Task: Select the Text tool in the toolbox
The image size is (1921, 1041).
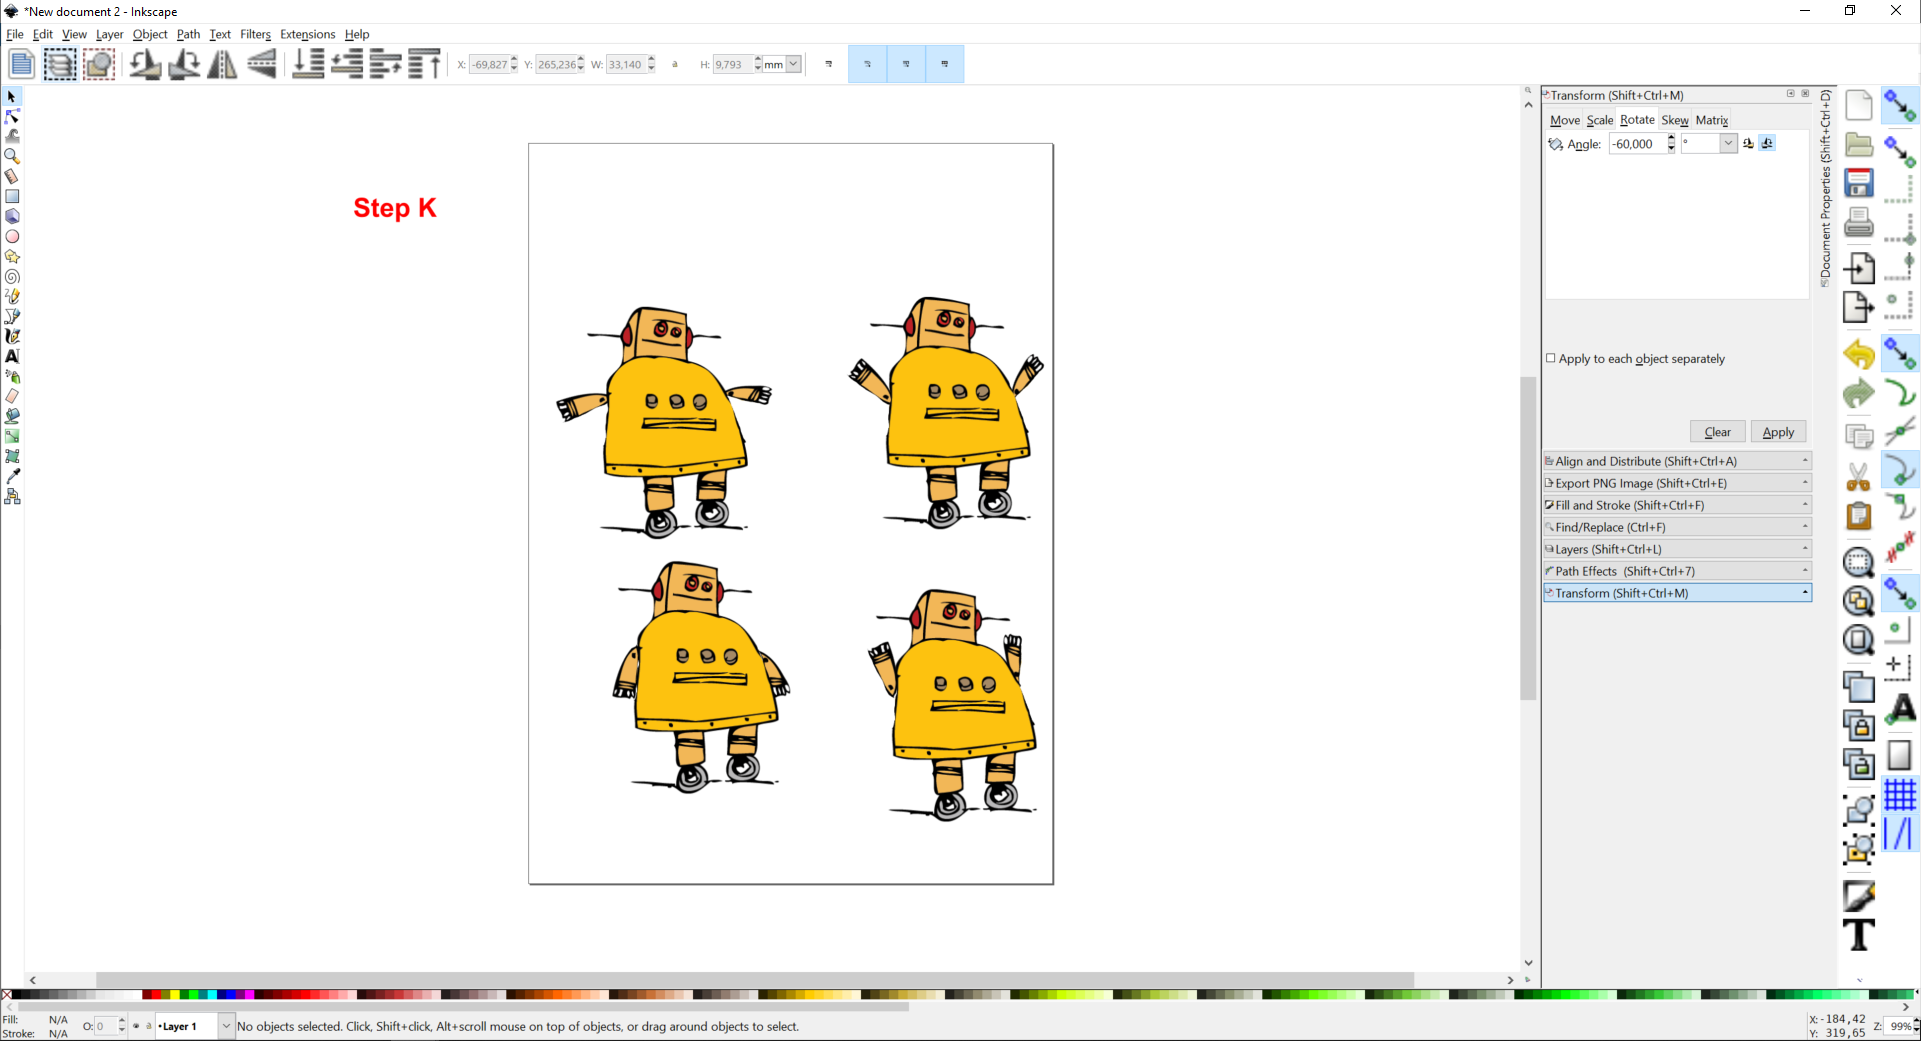Action: coord(12,356)
